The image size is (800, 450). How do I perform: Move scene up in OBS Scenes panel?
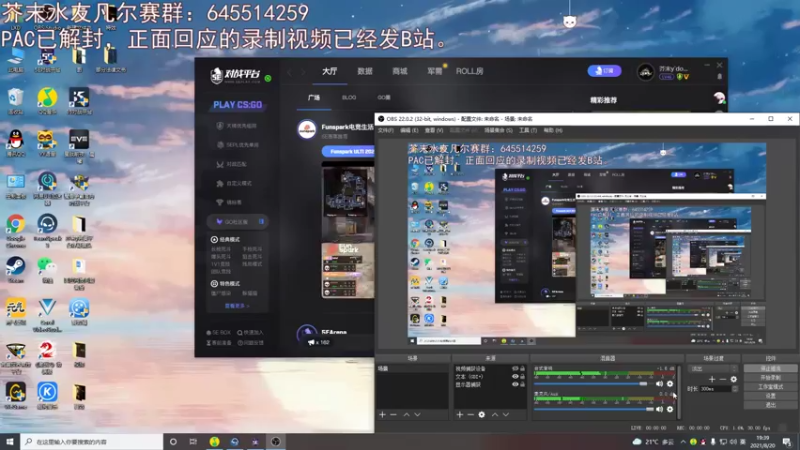click(407, 415)
